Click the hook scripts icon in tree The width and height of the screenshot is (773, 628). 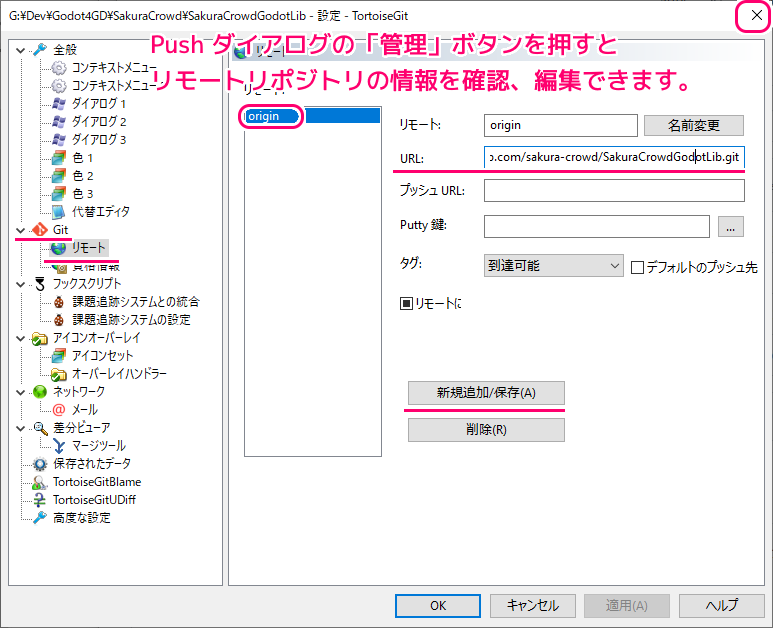tap(40, 284)
